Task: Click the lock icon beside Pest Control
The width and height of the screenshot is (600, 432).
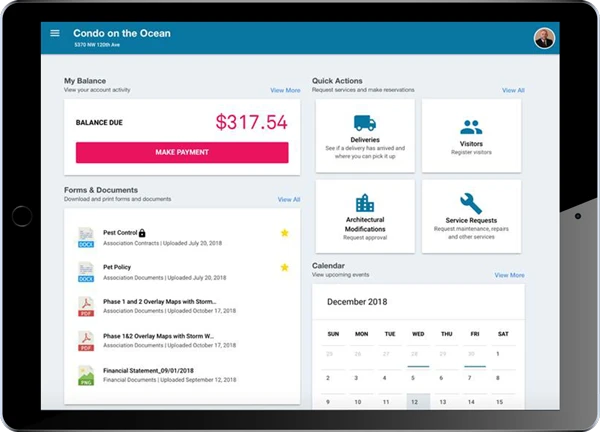Action: click(x=142, y=233)
